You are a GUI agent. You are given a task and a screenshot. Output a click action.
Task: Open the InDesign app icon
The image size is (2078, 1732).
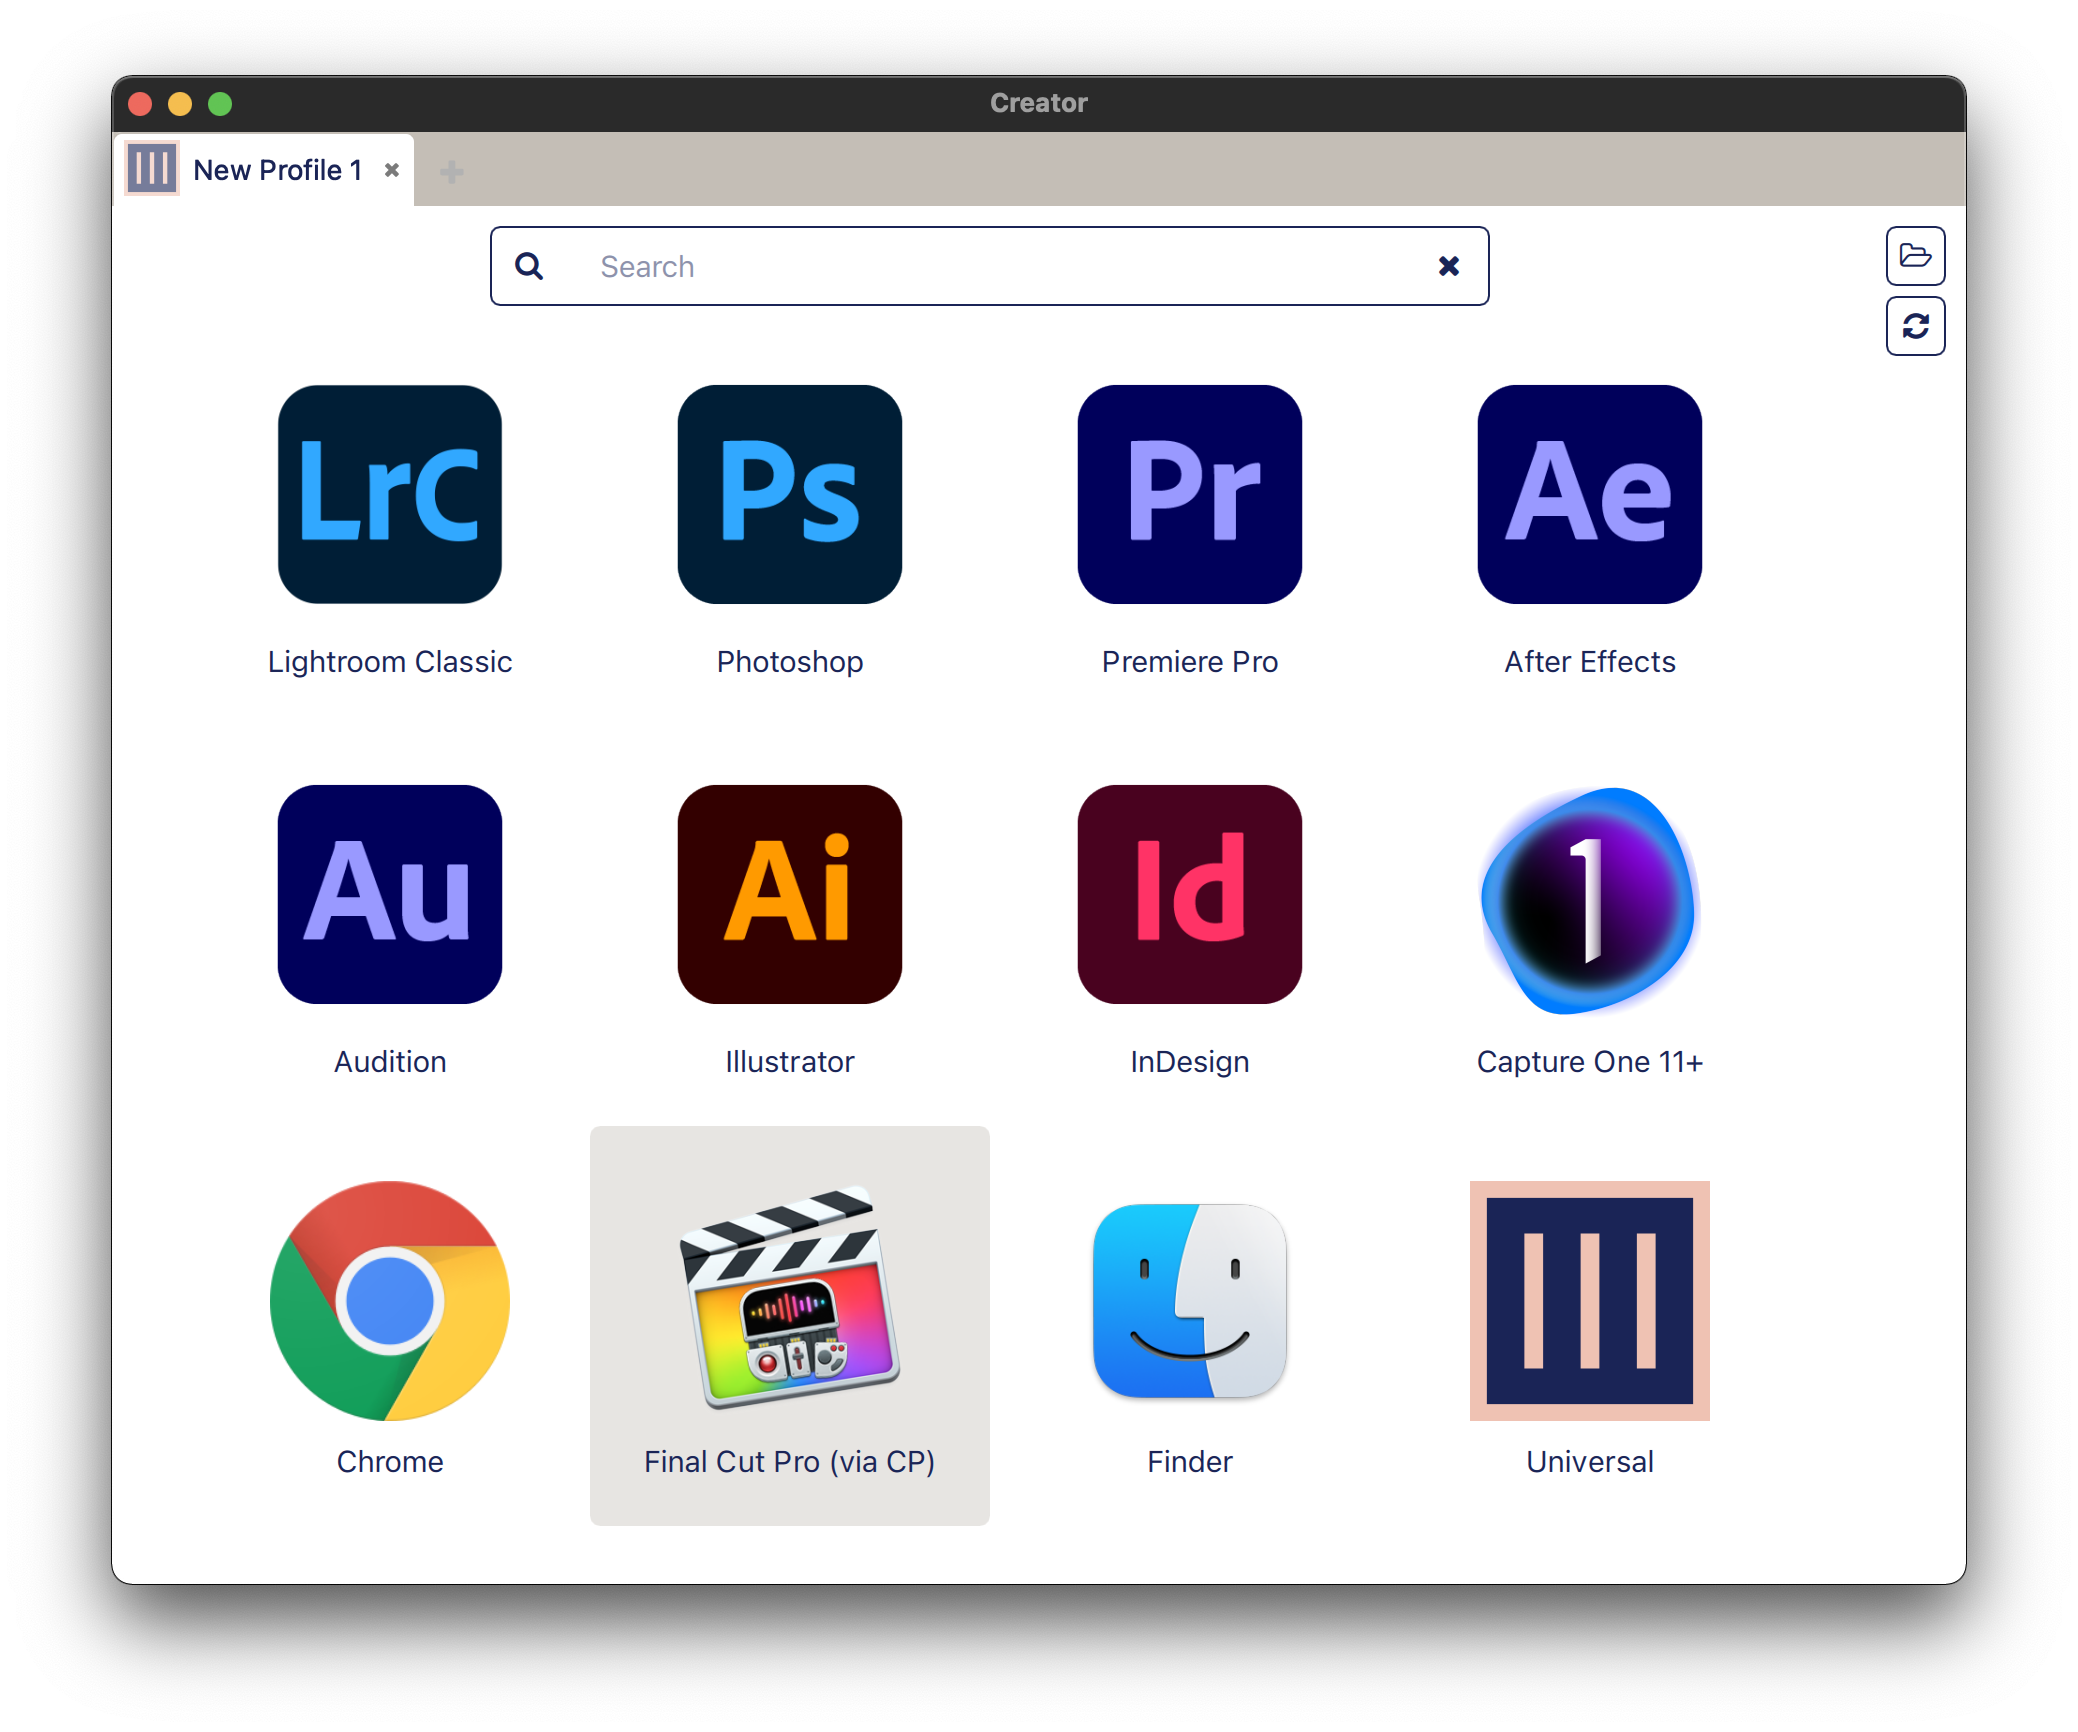(x=1190, y=894)
